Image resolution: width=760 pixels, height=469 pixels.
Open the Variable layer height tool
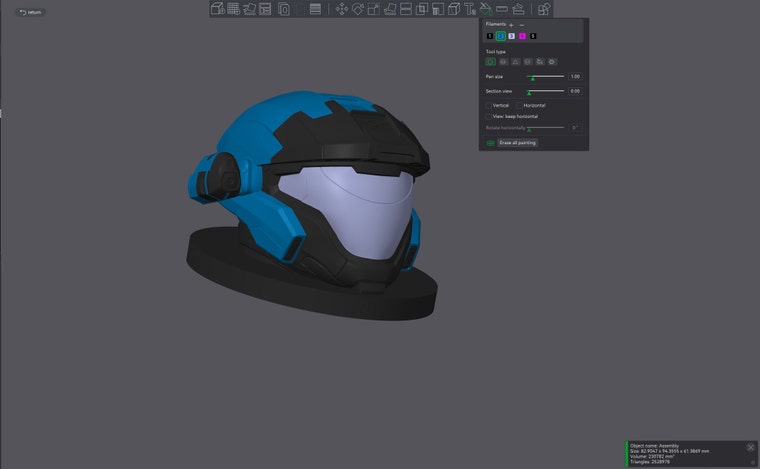315,9
